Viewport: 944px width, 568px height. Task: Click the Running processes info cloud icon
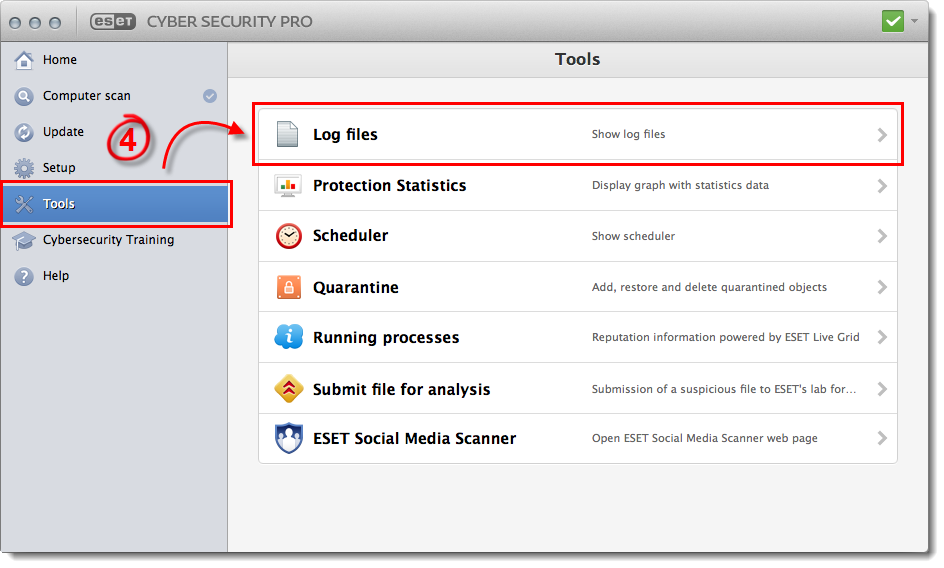[288, 337]
